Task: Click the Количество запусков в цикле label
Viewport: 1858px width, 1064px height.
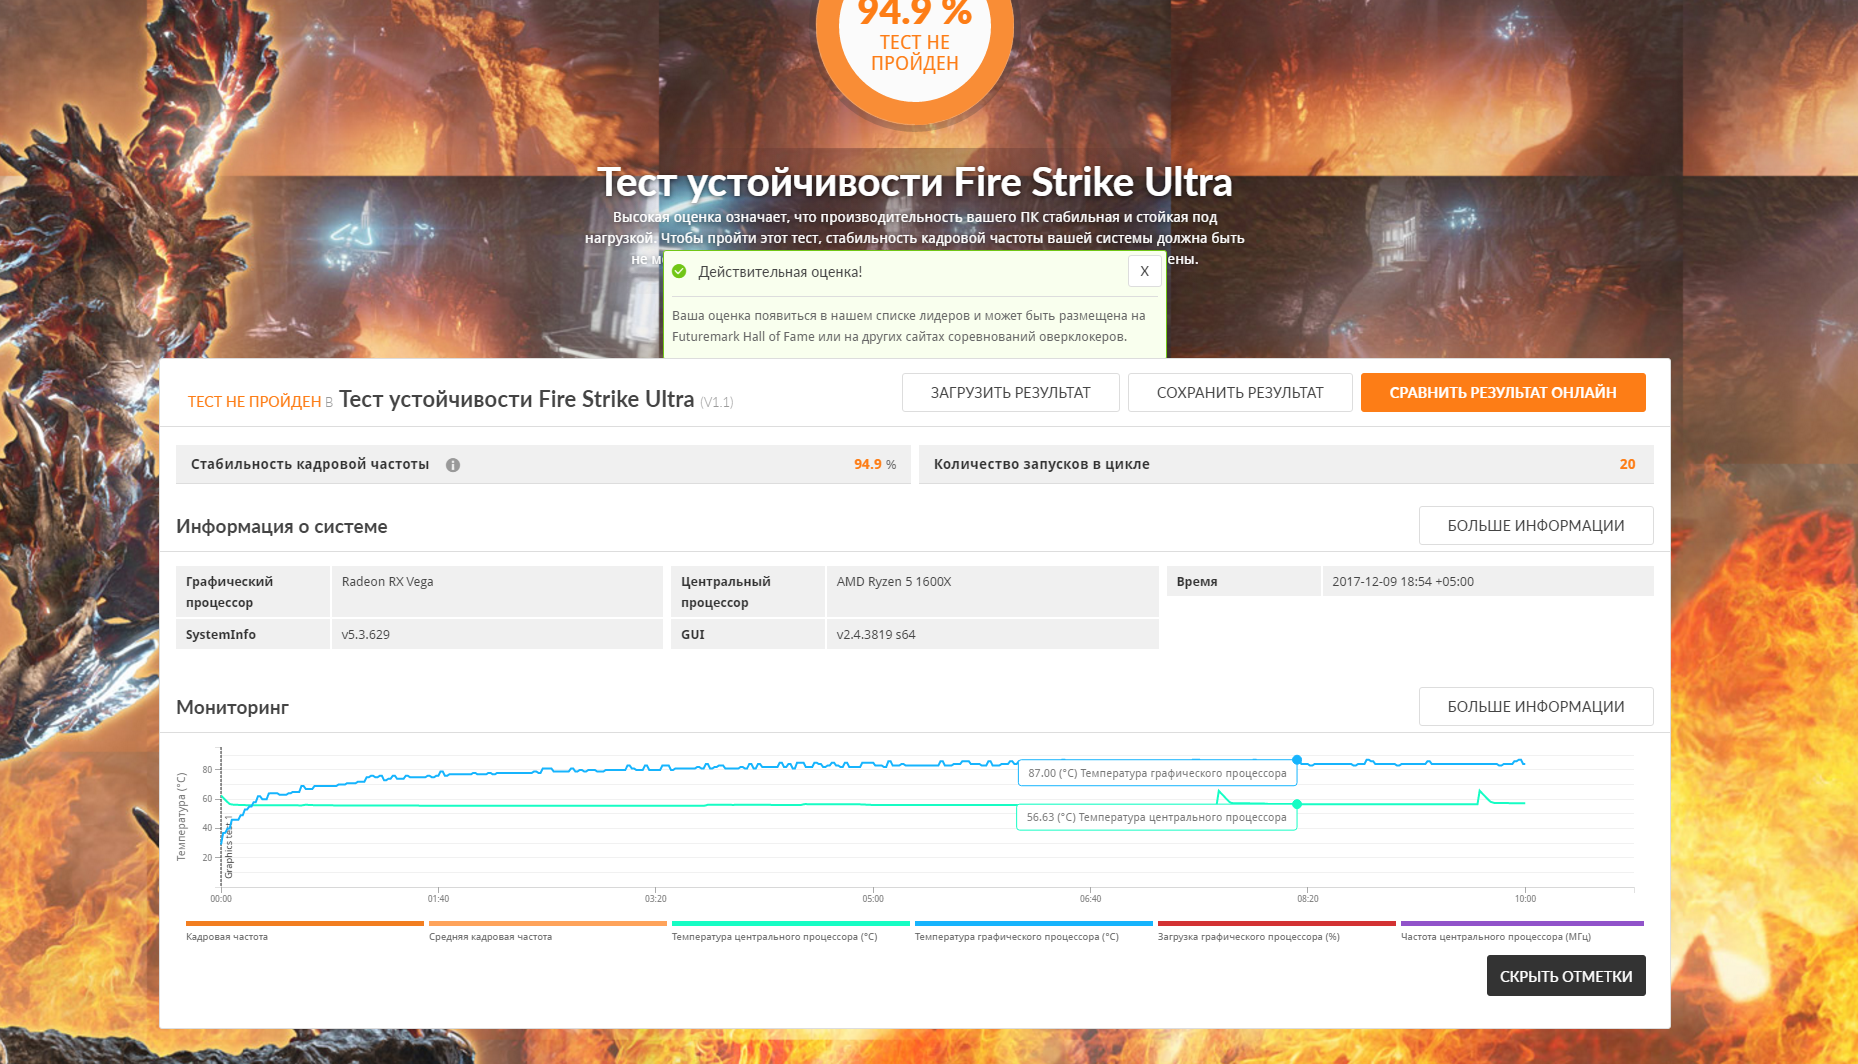Action: (x=1042, y=465)
